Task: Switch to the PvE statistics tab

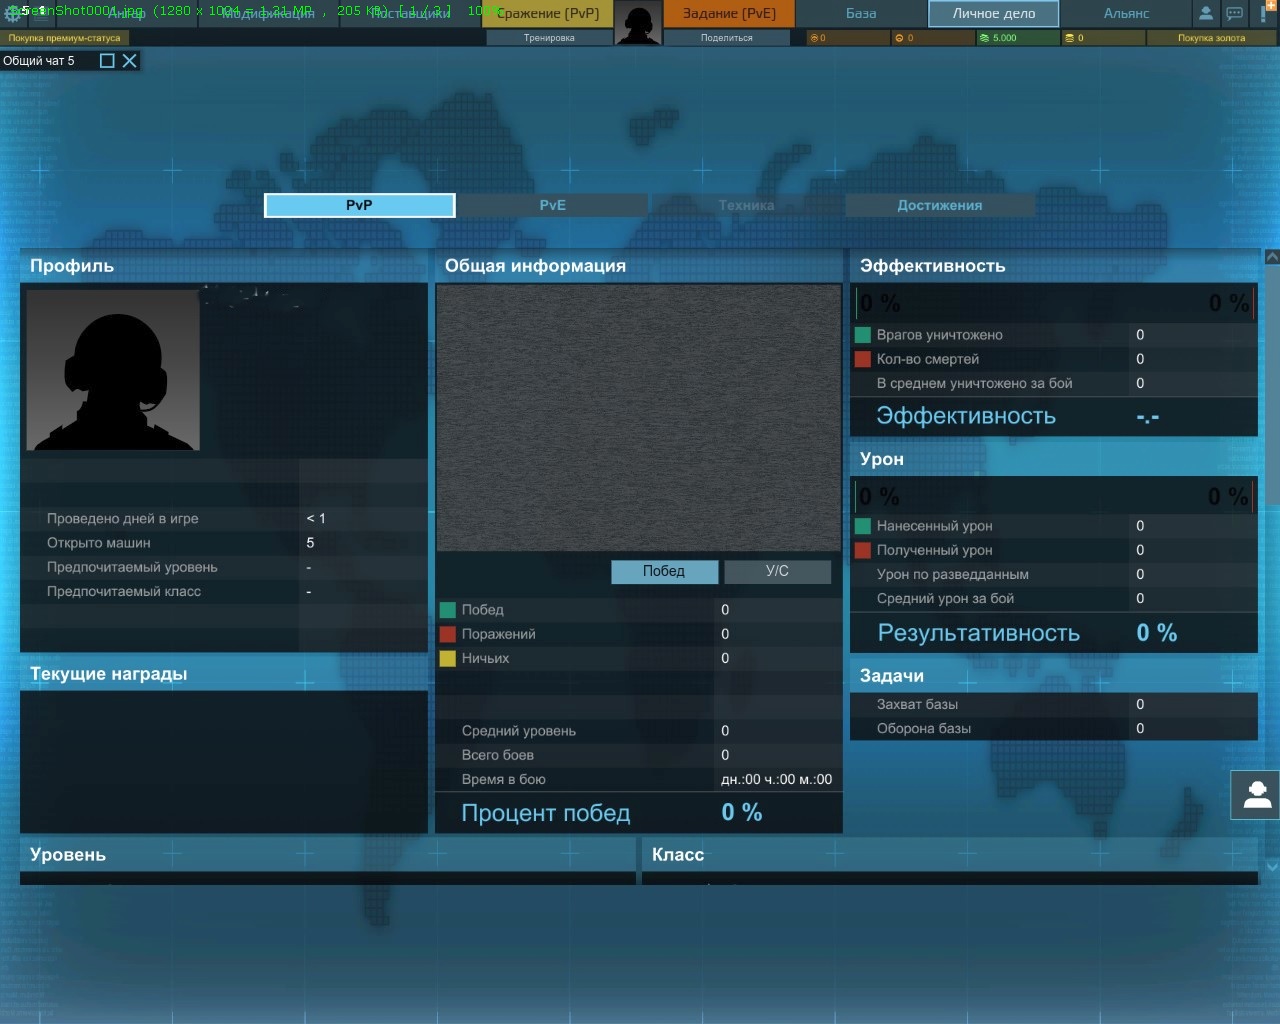Action: click(552, 205)
